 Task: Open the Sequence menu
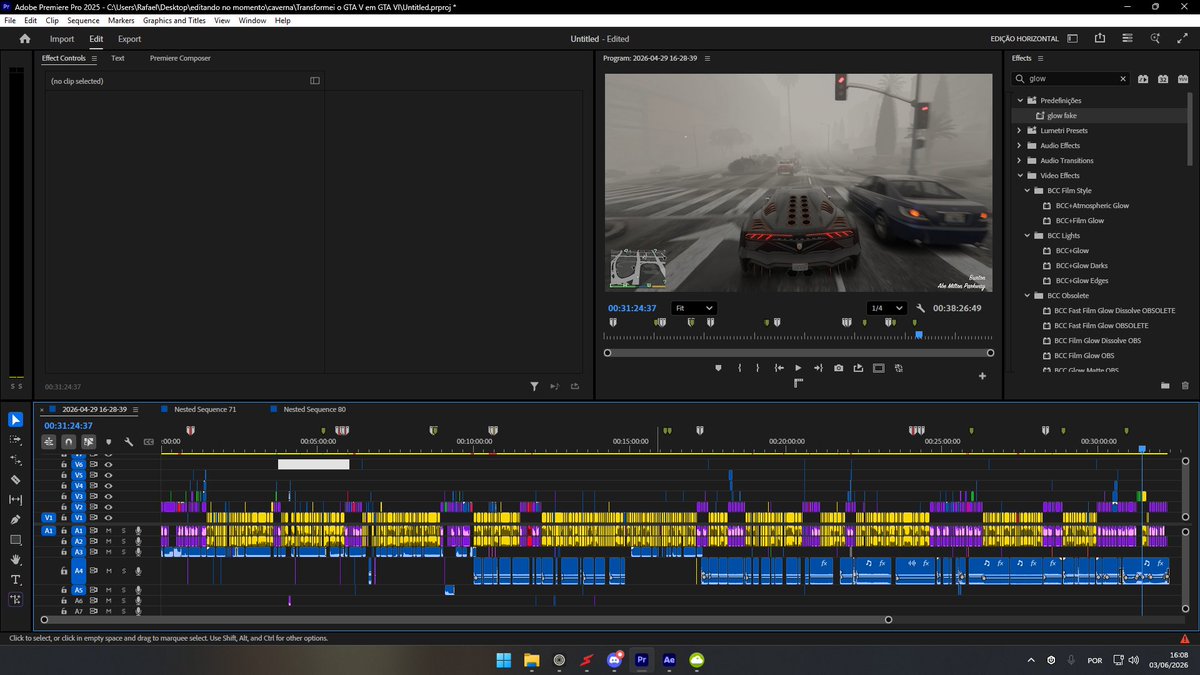pos(83,20)
